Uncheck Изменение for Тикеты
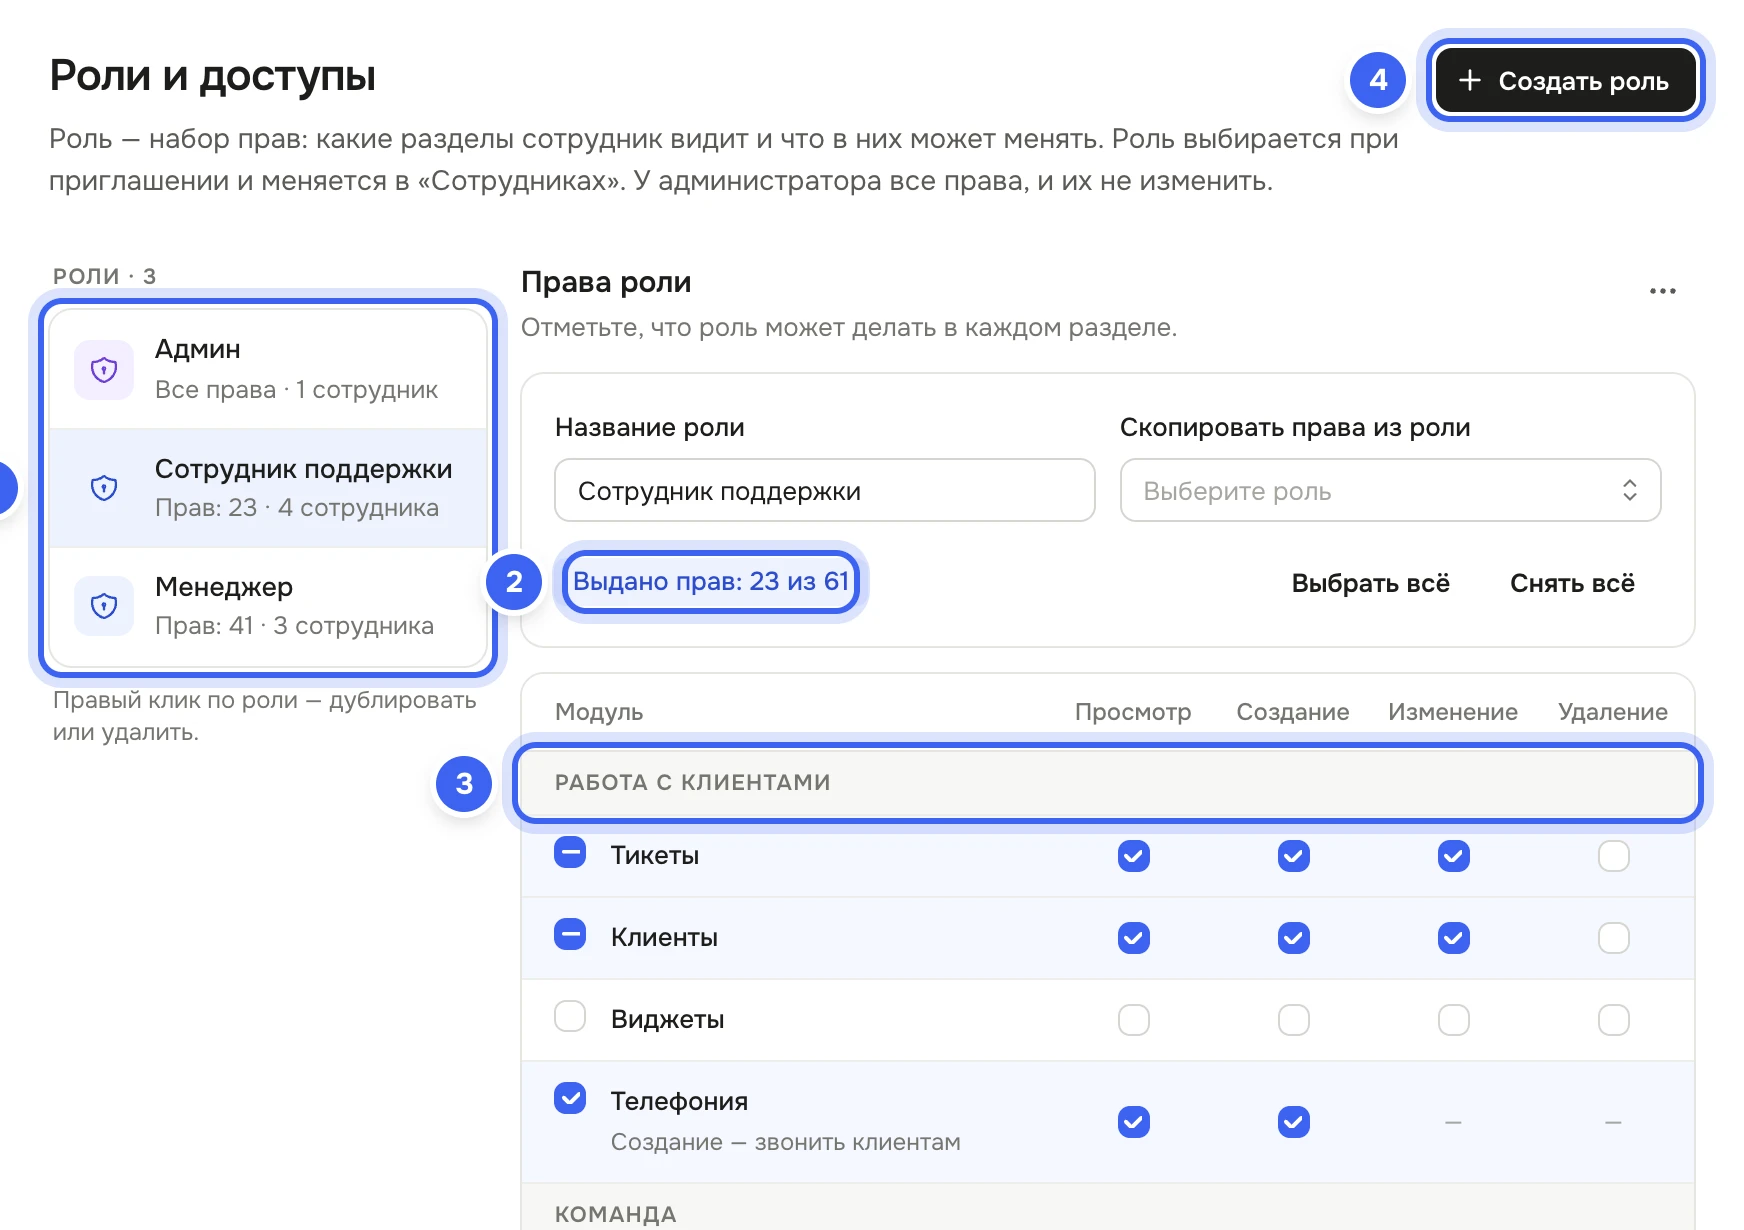The width and height of the screenshot is (1744, 1230). click(1454, 856)
